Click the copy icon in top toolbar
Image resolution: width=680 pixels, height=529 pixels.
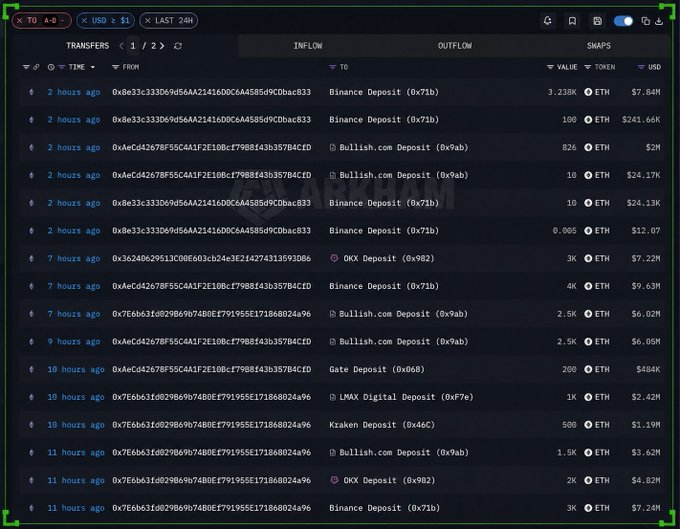click(x=645, y=21)
